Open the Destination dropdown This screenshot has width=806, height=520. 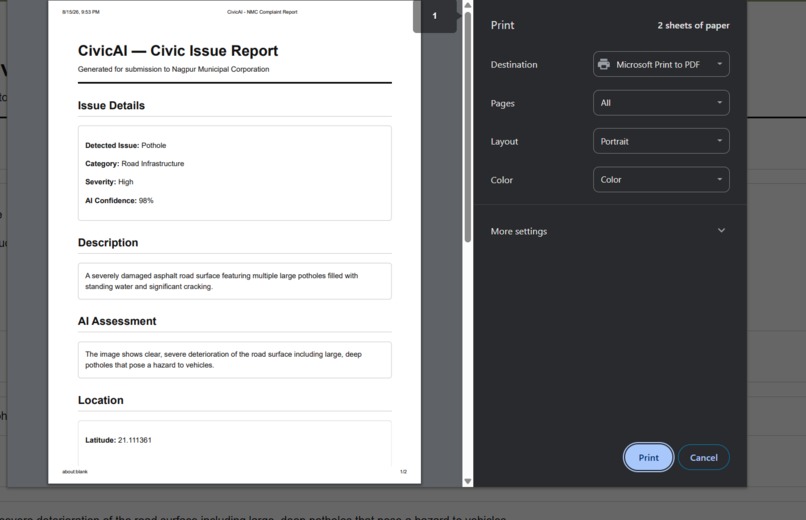661,64
